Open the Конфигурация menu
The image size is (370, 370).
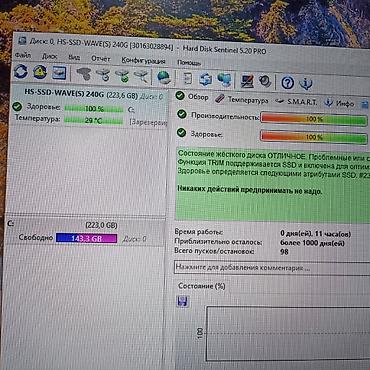[143, 61]
